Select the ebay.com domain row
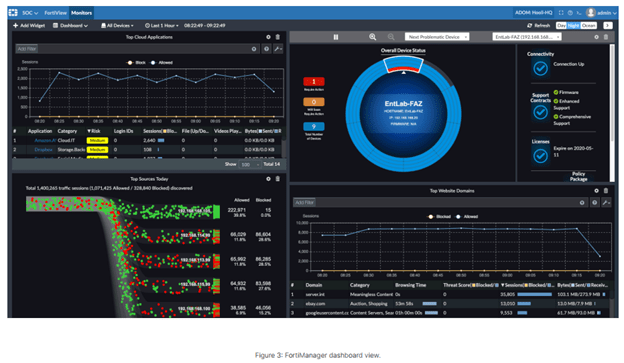The image size is (624, 363). point(450,304)
